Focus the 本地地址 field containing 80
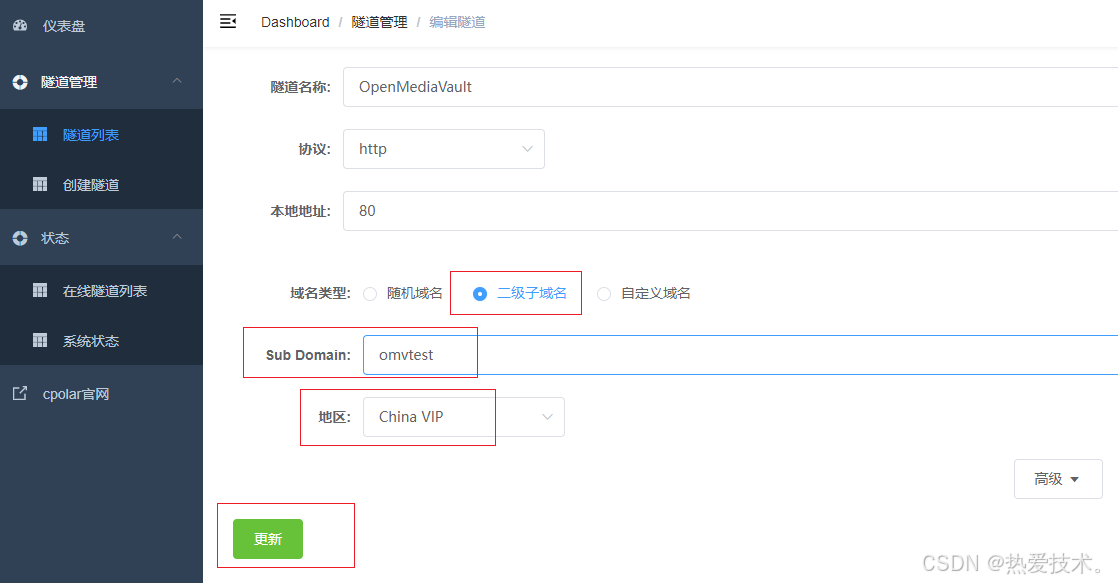This screenshot has width=1118, height=583. tap(730, 211)
